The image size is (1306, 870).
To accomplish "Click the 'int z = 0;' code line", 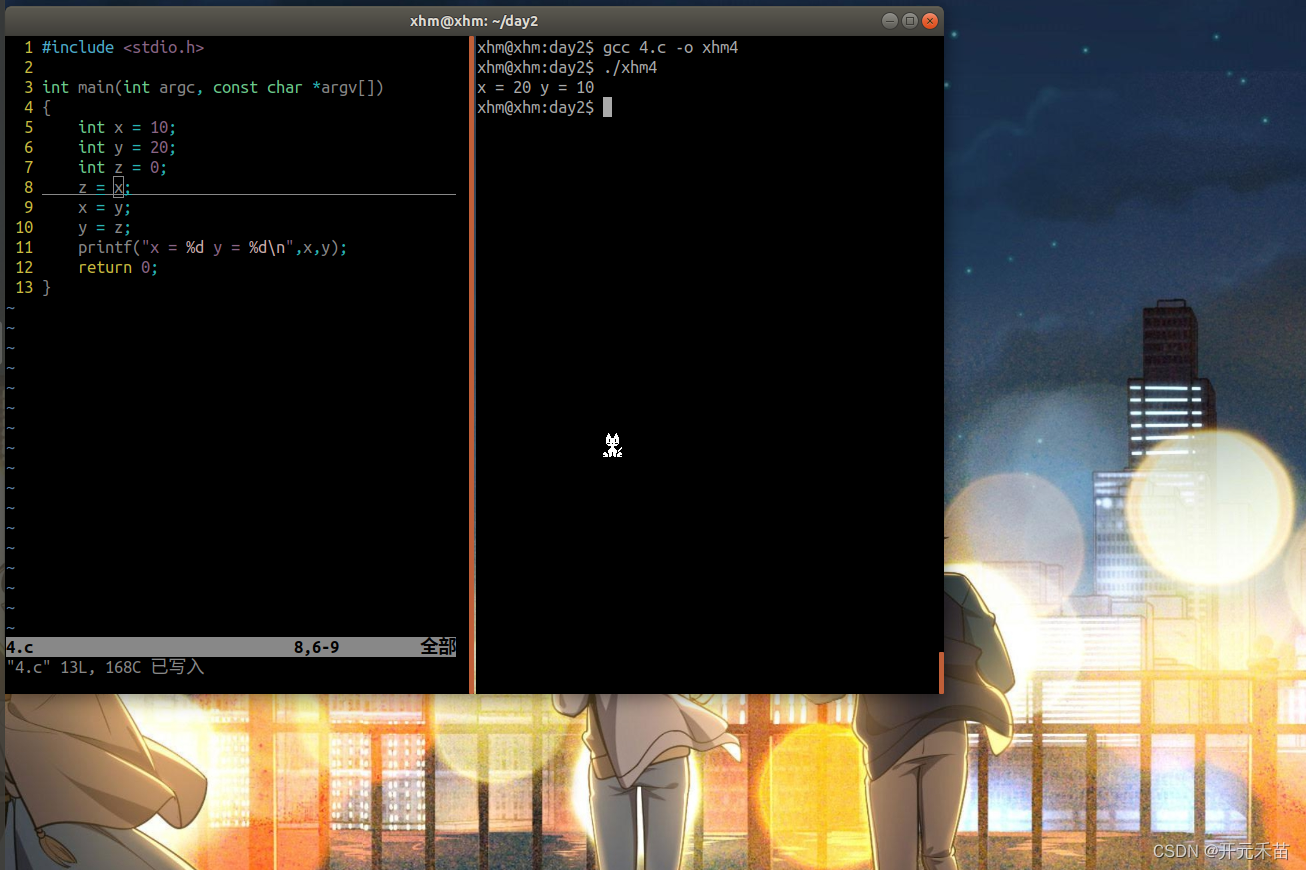I will coord(123,167).
